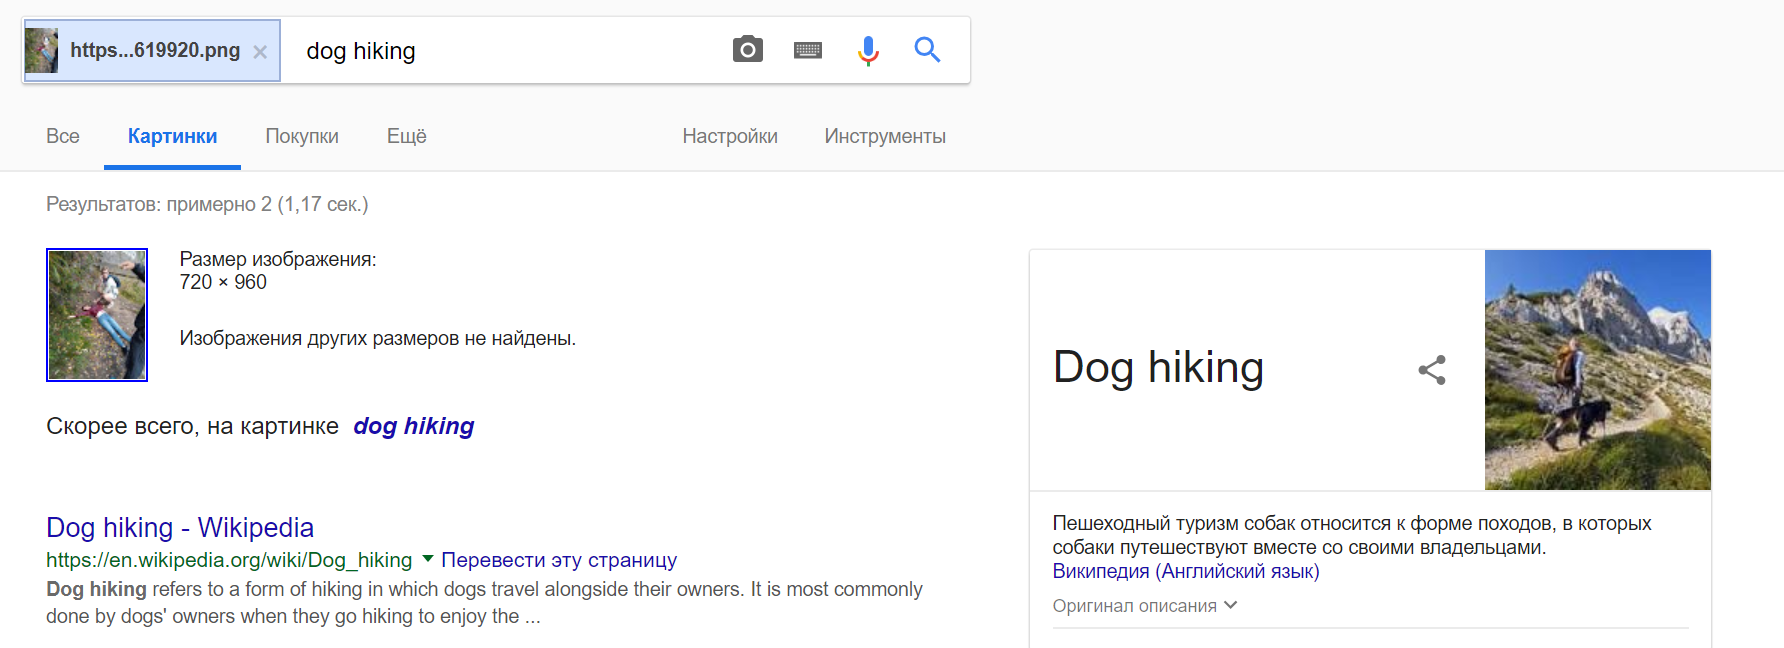Viewport: 1784px width, 648px height.
Task: Select the Картинки tab
Action: 172,136
